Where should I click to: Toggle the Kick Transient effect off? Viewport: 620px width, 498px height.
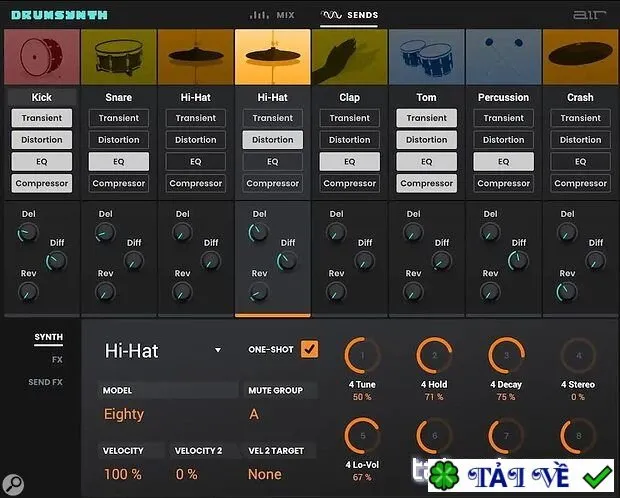pos(42,118)
